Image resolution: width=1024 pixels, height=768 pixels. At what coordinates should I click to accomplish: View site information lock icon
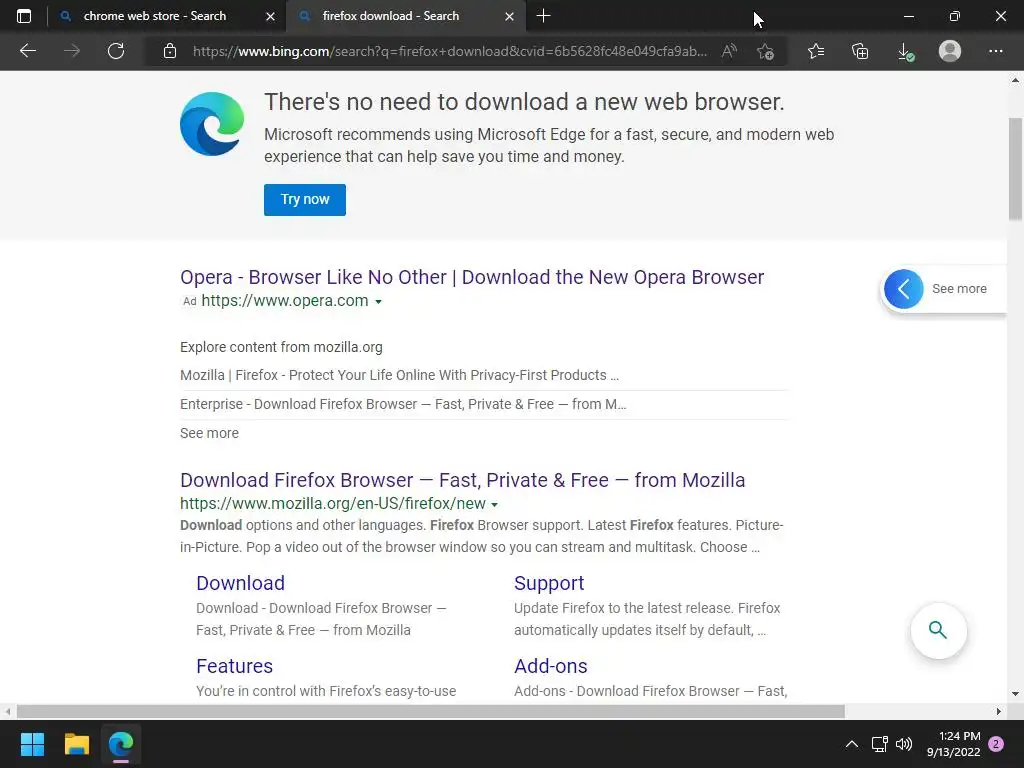click(170, 51)
